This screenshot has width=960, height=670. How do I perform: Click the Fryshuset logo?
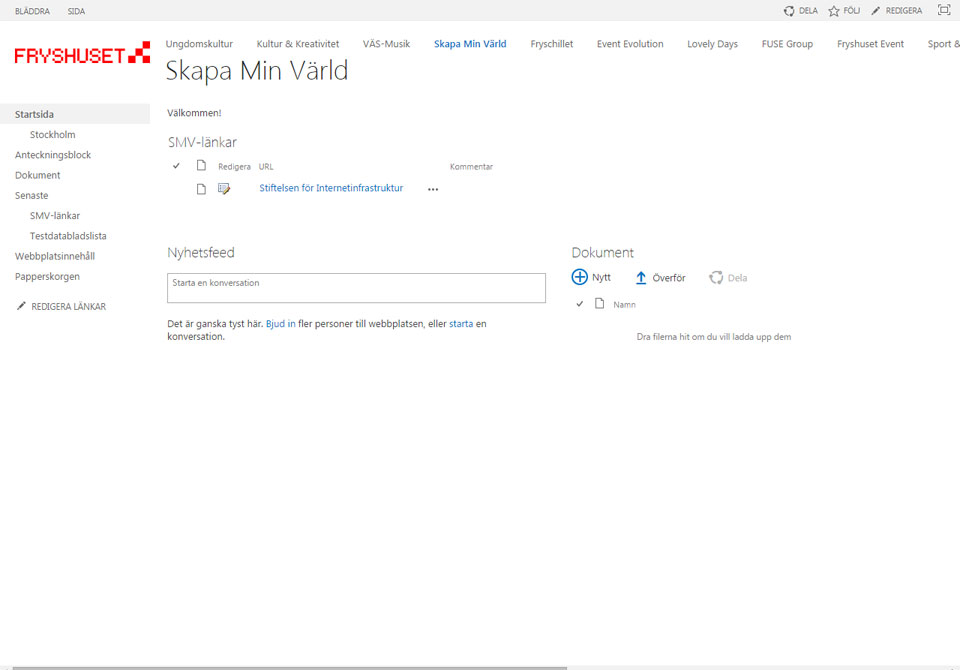pos(82,54)
